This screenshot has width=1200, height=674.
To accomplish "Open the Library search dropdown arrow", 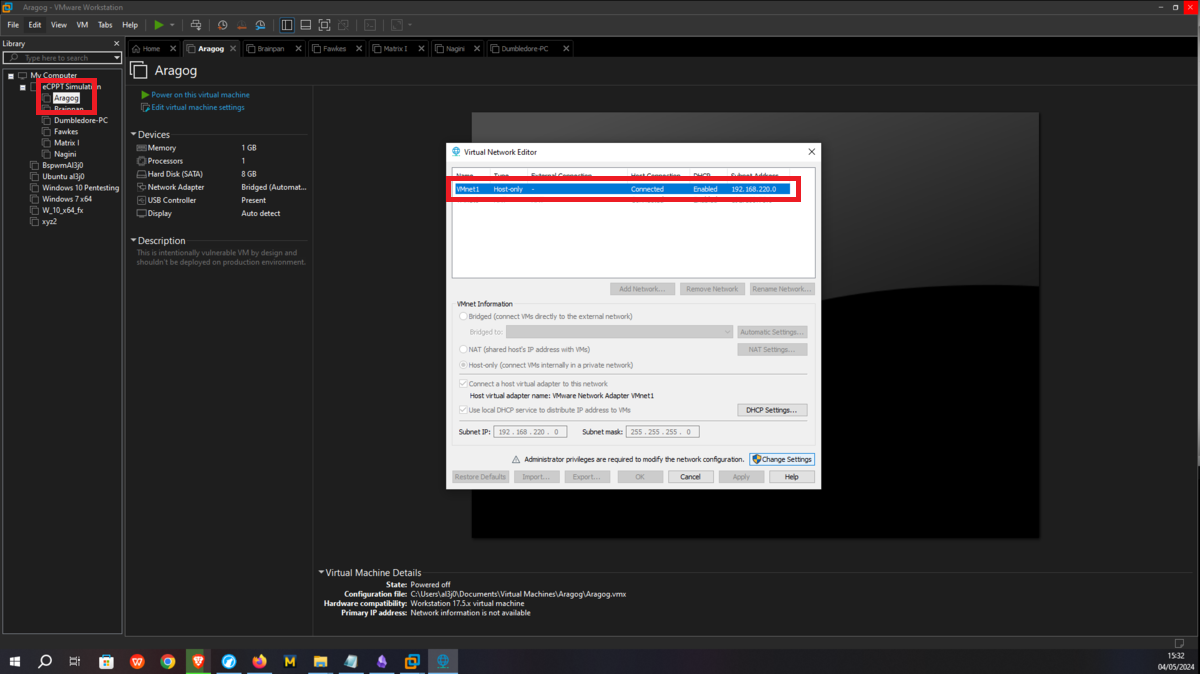I will pyautogui.click(x=116, y=58).
